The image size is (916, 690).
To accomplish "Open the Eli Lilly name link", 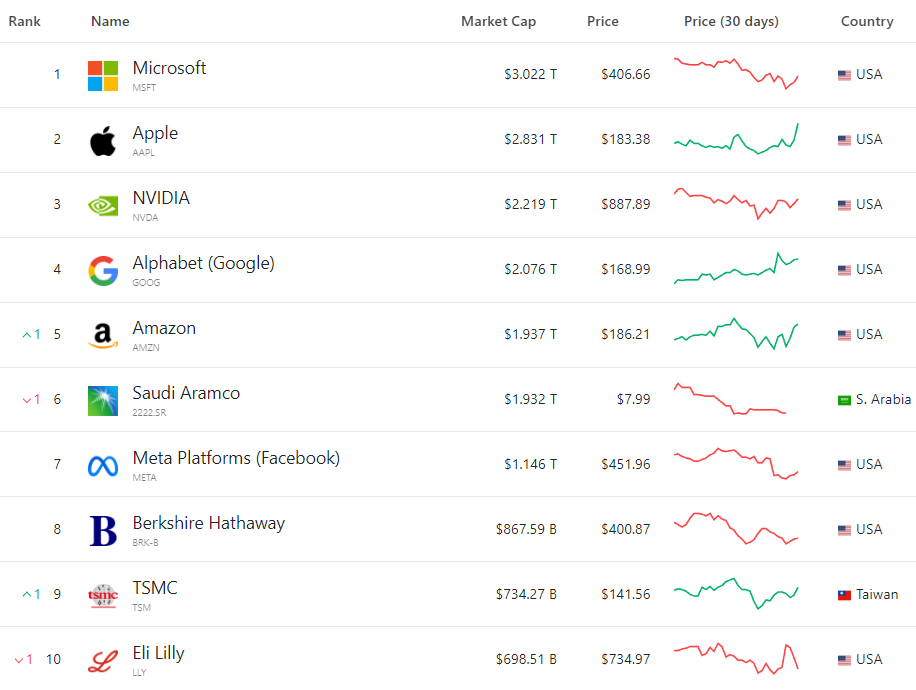I will 158,653.
